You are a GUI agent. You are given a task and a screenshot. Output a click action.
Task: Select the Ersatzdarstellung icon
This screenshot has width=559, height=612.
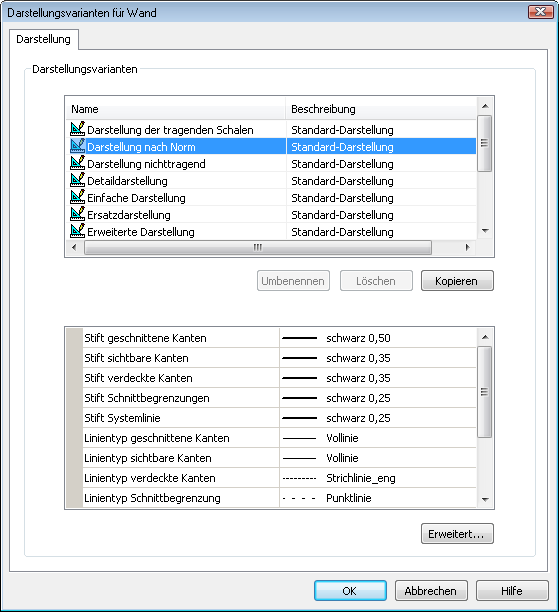coord(77,214)
